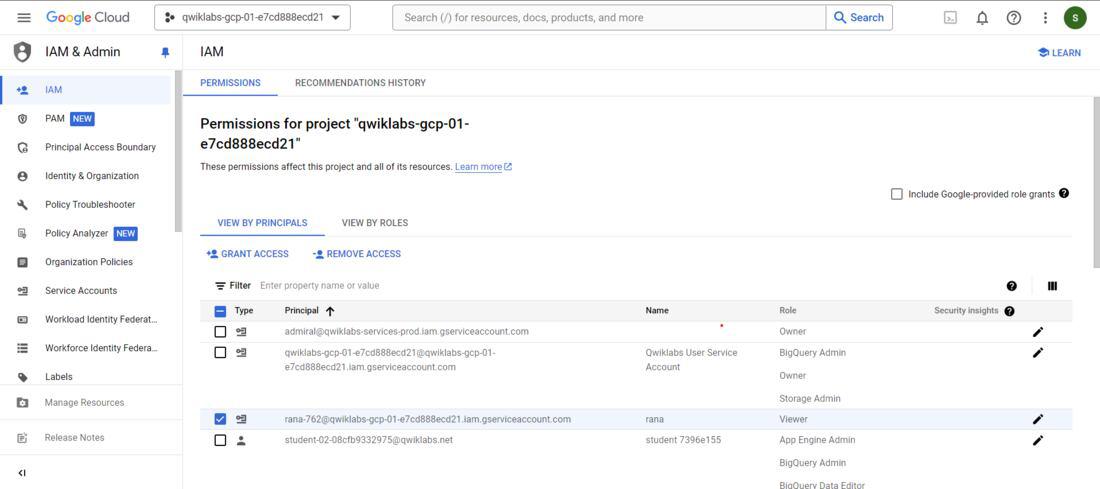1100x489 pixels.
Task: Uncheck the rana-762 service account row
Action: [x=220, y=419]
